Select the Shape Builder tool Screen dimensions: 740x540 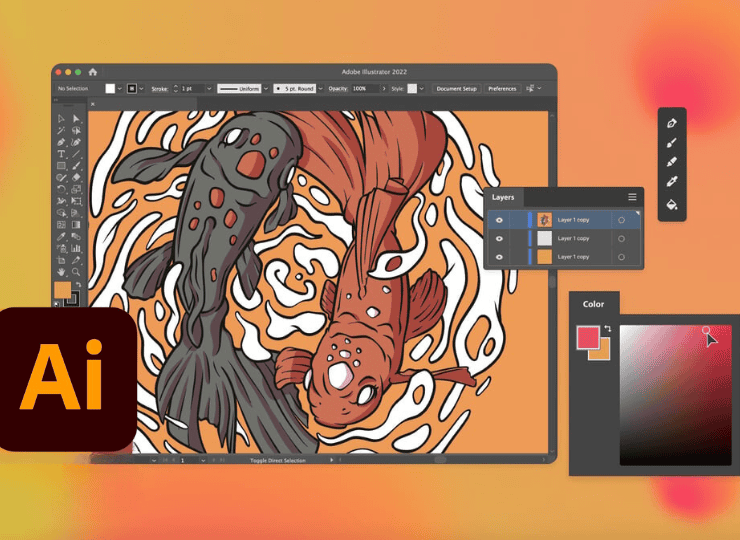click(x=61, y=213)
